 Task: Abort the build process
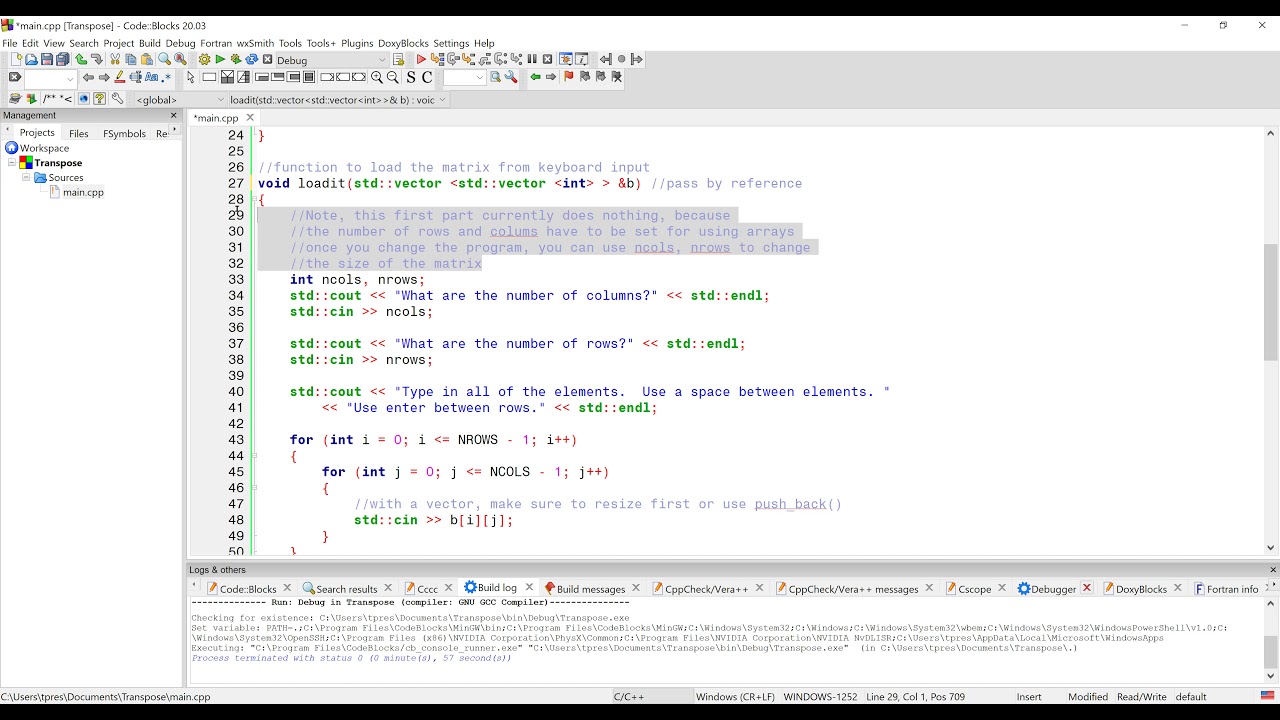pos(267,60)
